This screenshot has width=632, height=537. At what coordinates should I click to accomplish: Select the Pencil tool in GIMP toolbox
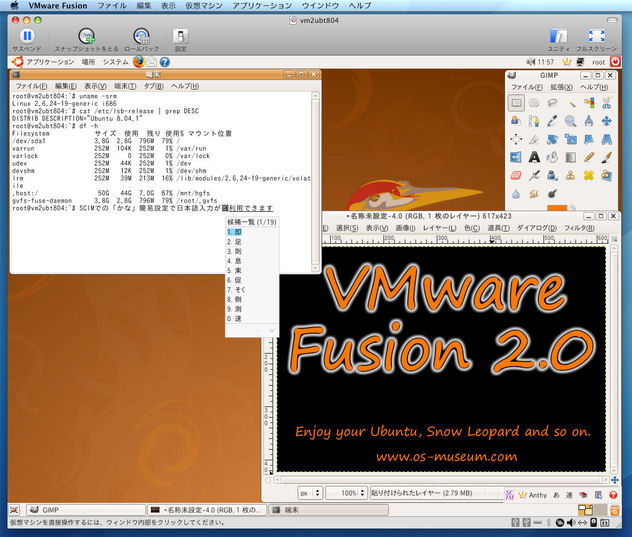coord(589,157)
